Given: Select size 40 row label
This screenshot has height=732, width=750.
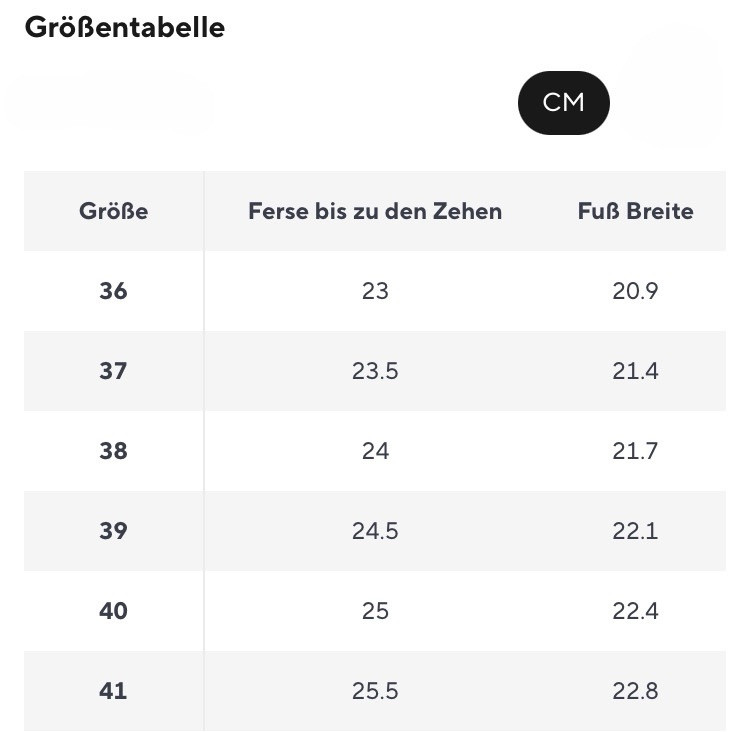Looking at the screenshot, I should click(113, 610).
